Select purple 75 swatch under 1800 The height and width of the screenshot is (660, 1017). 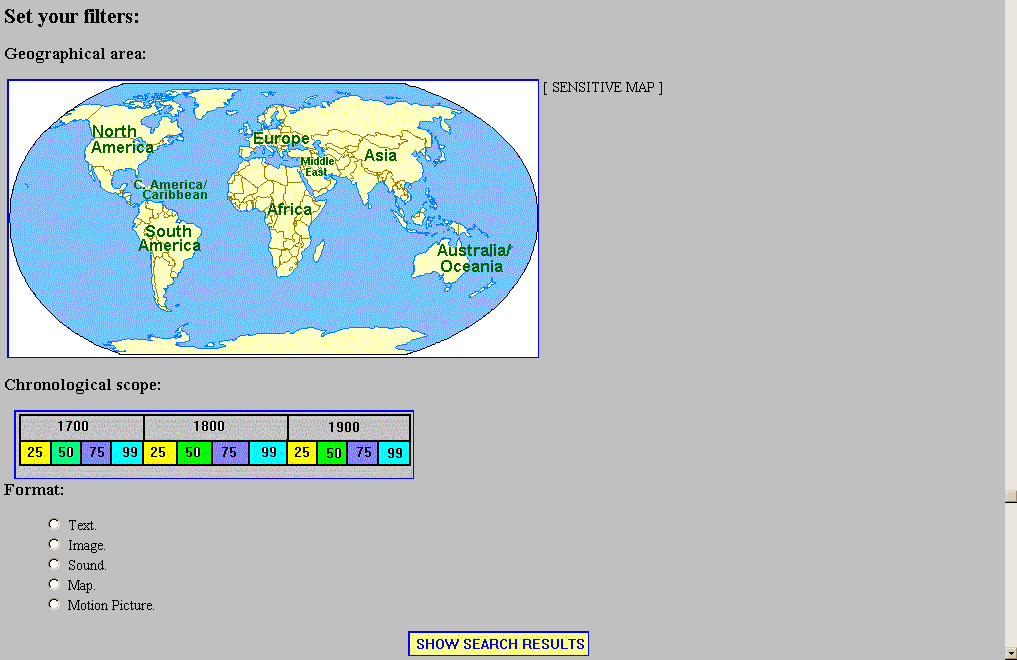(229, 453)
